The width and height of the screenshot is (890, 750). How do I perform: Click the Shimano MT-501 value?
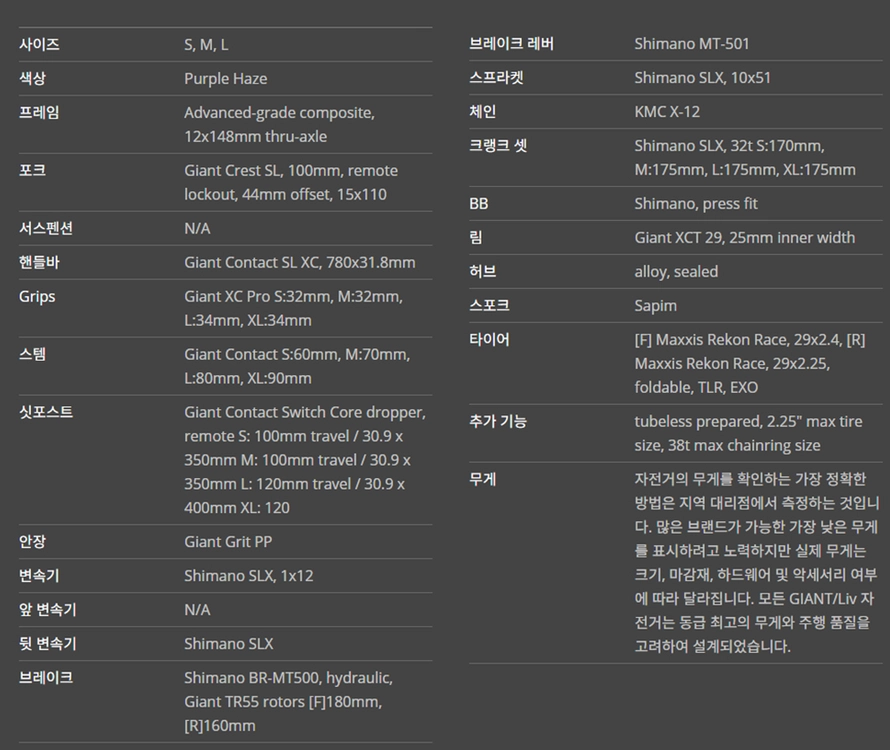coord(692,44)
